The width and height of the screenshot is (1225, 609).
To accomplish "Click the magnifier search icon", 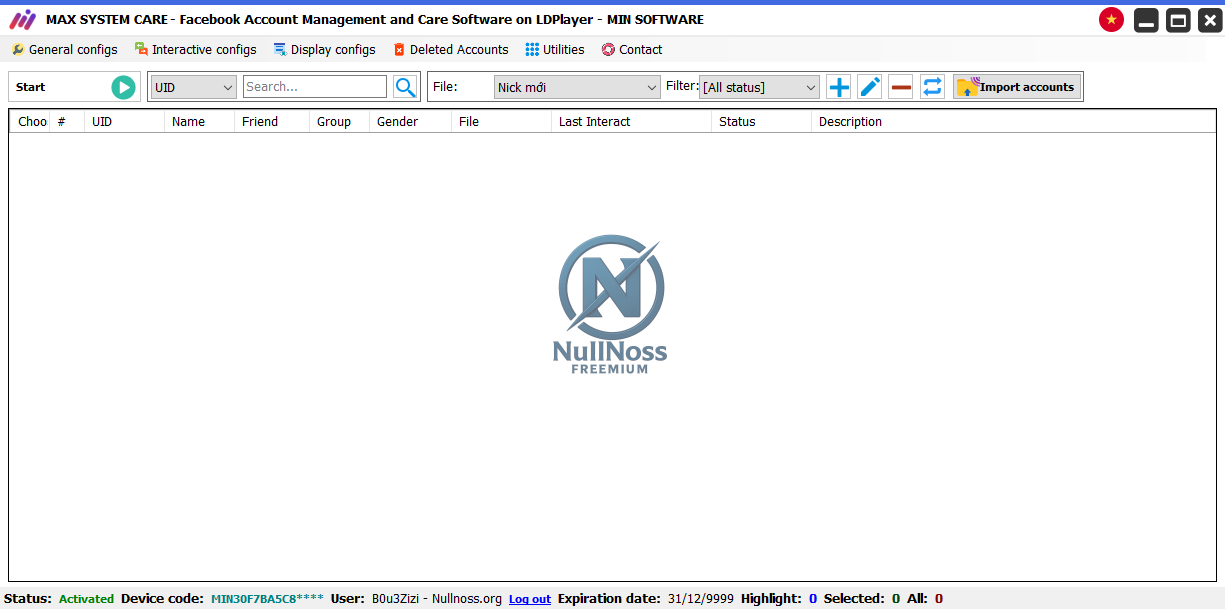I will 405,87.
